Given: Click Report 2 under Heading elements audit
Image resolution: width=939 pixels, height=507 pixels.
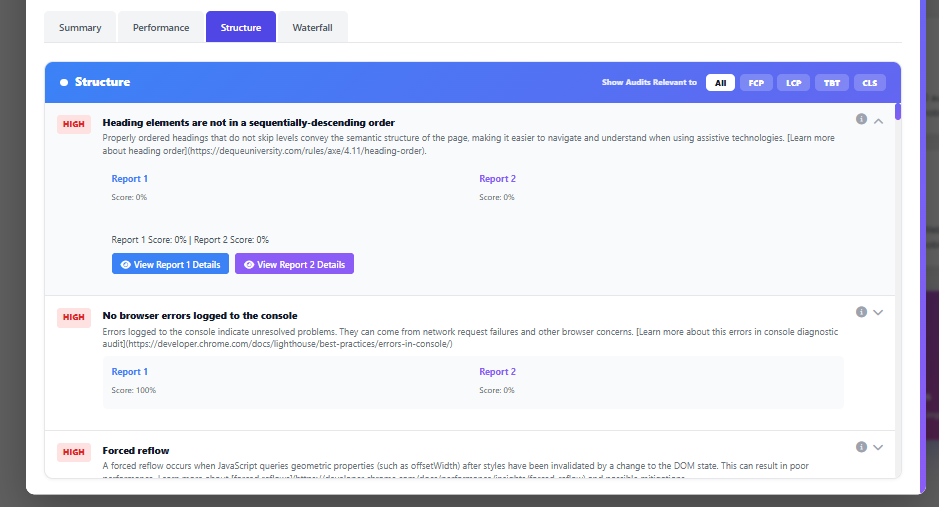Looking at the screenshot, I should (x=497, y=178).
